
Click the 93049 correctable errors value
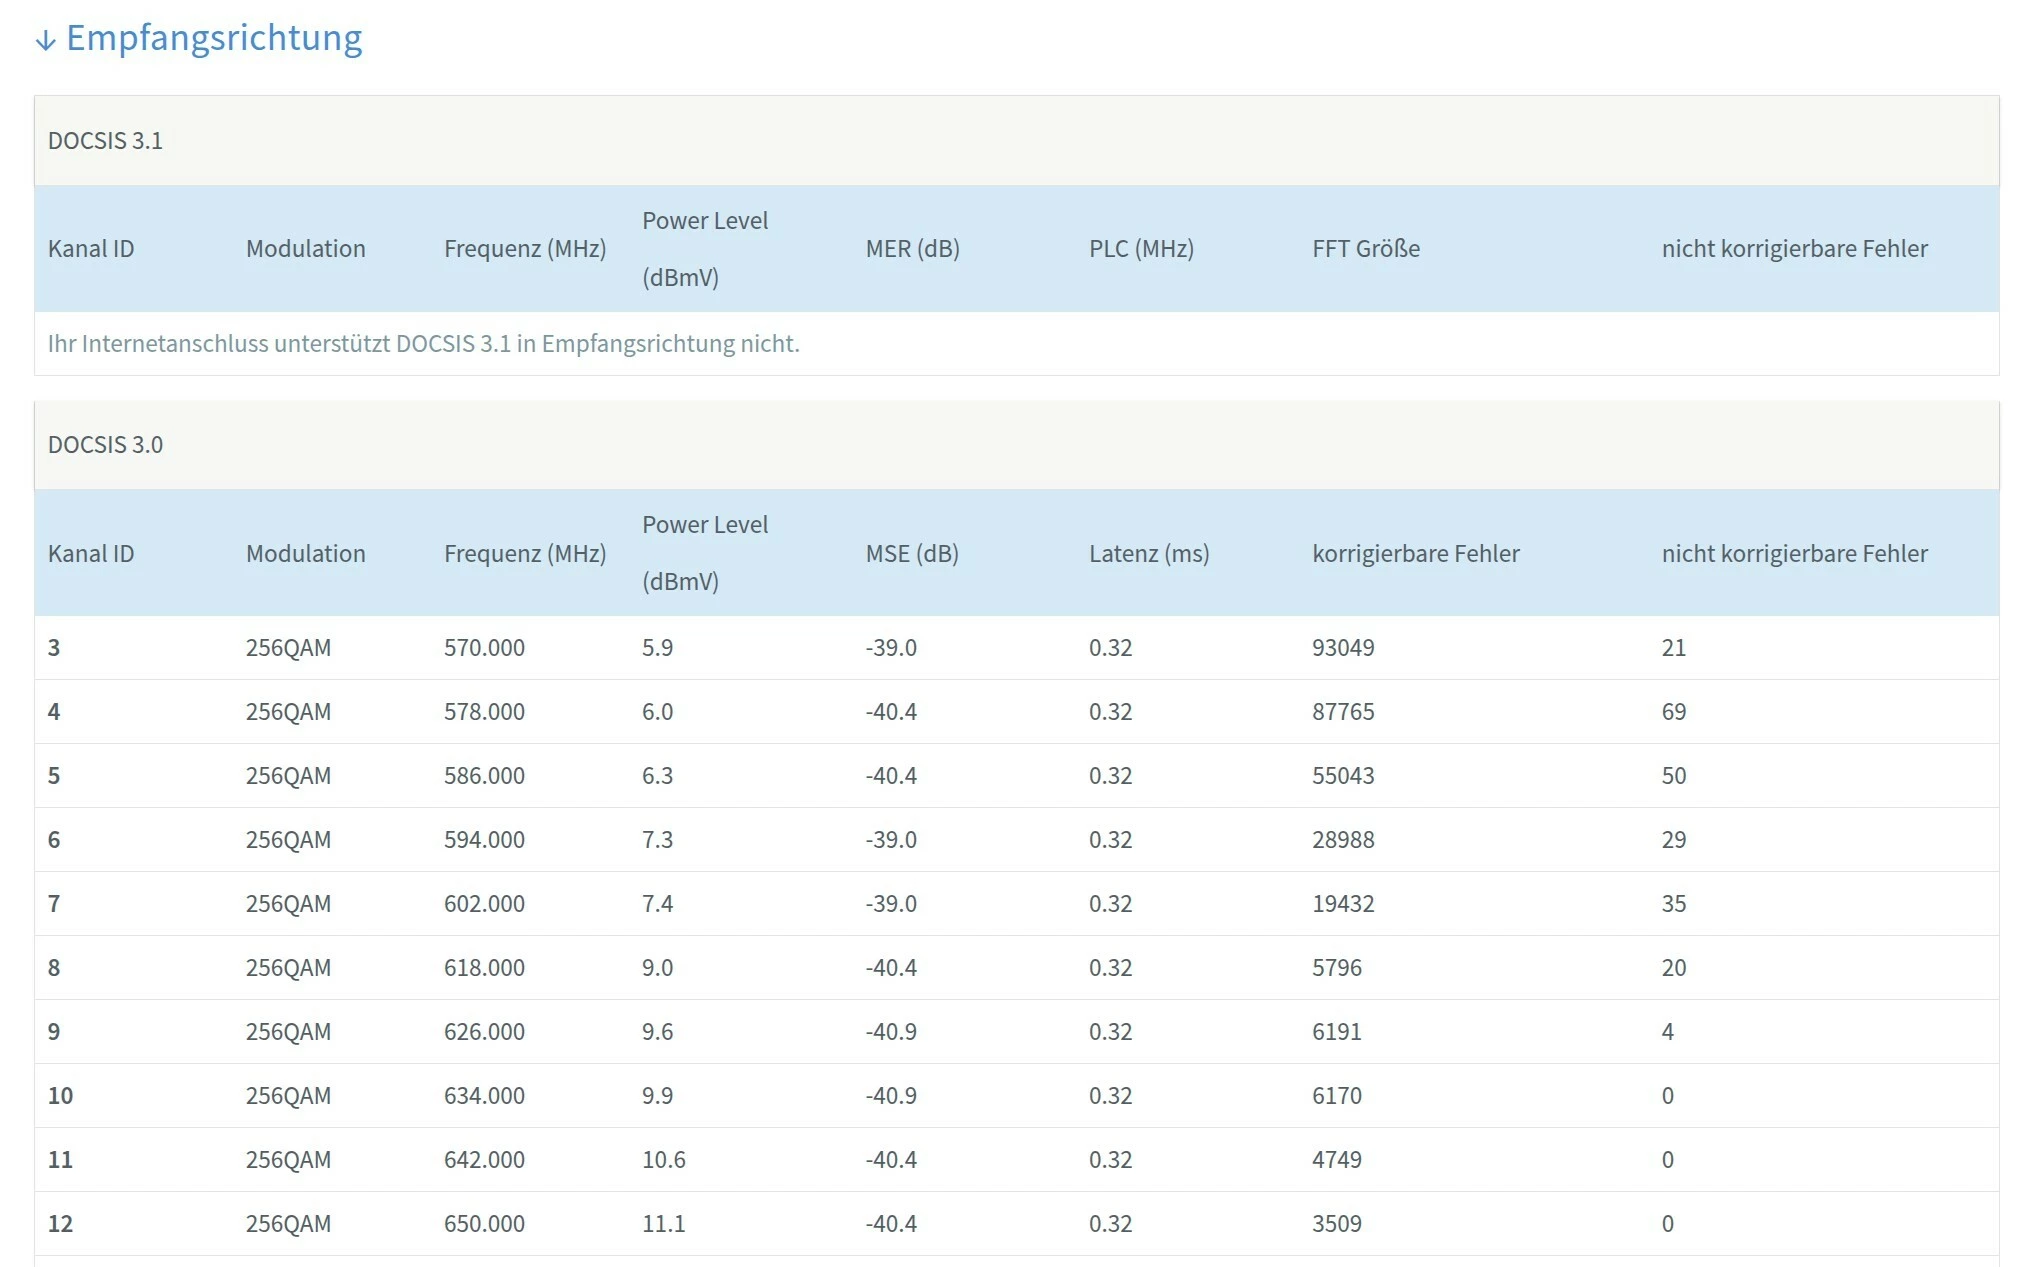1343,648
